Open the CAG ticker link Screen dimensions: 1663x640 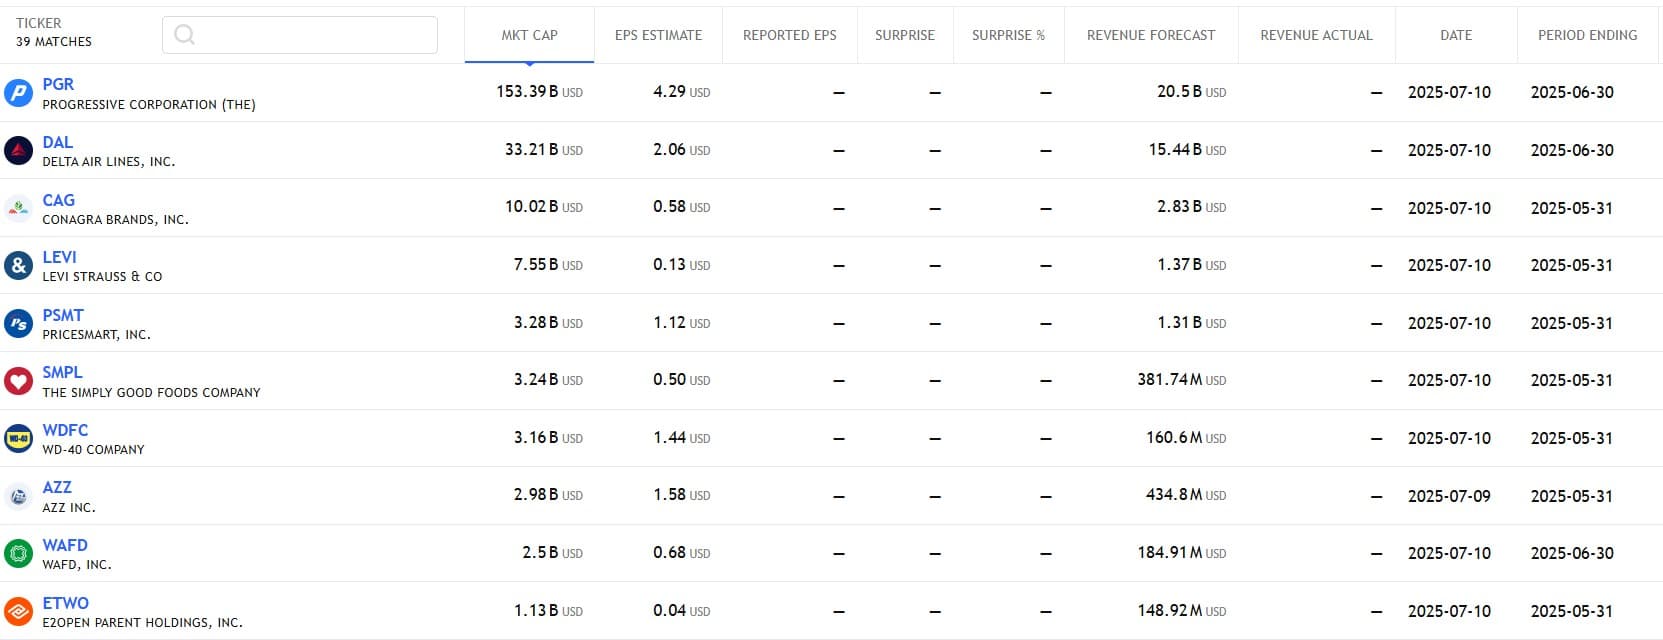59,200
